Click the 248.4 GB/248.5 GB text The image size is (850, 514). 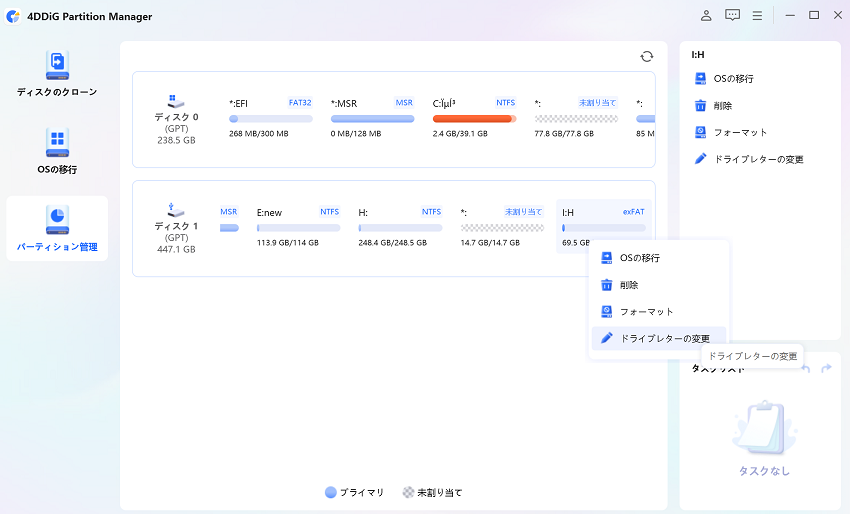[x=392, y=242]
